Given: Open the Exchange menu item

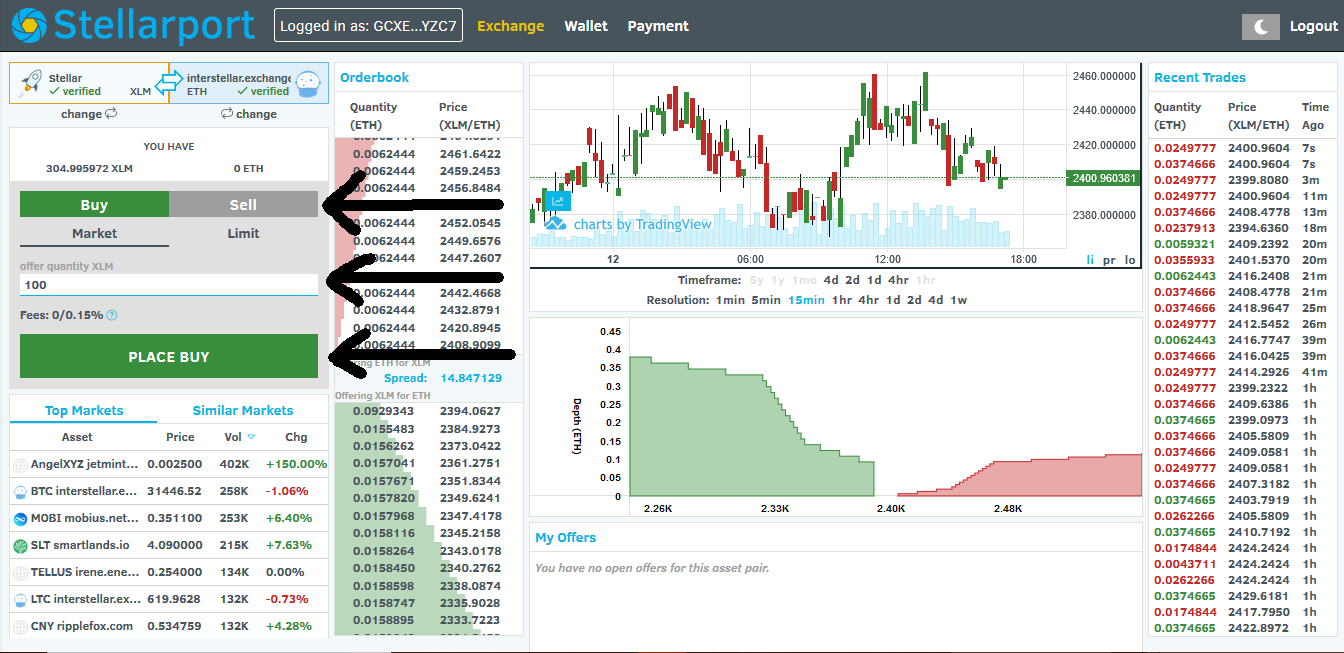Looking at the screenshot, I should 511,26.
